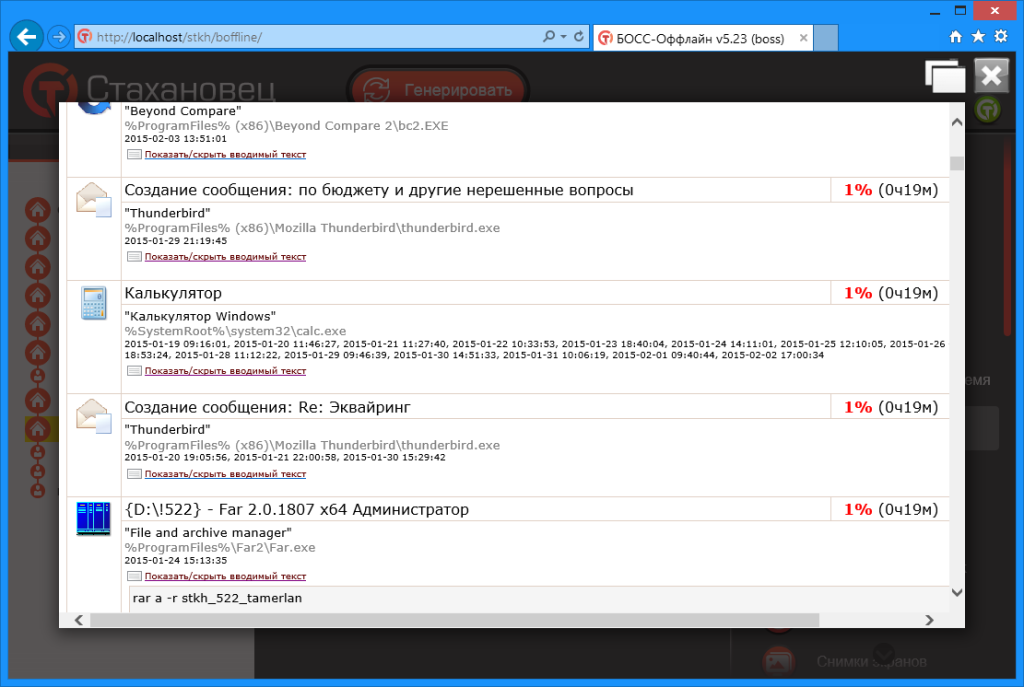
Task: Select the БОСС-Оффлайн v5.23 tab
Action: [x=702, y=39]
